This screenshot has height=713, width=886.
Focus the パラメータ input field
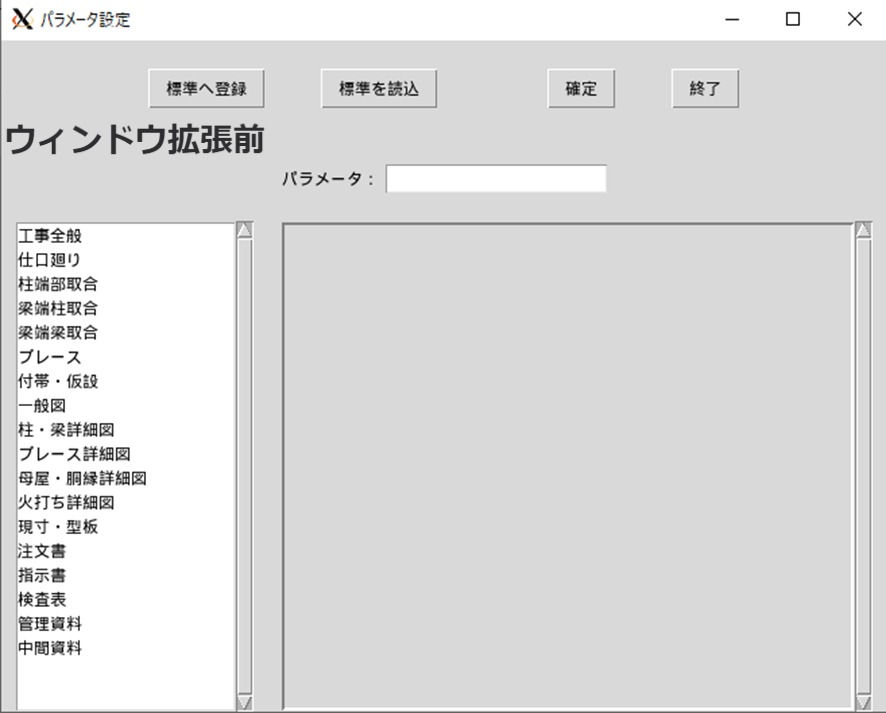coord(496,179)
